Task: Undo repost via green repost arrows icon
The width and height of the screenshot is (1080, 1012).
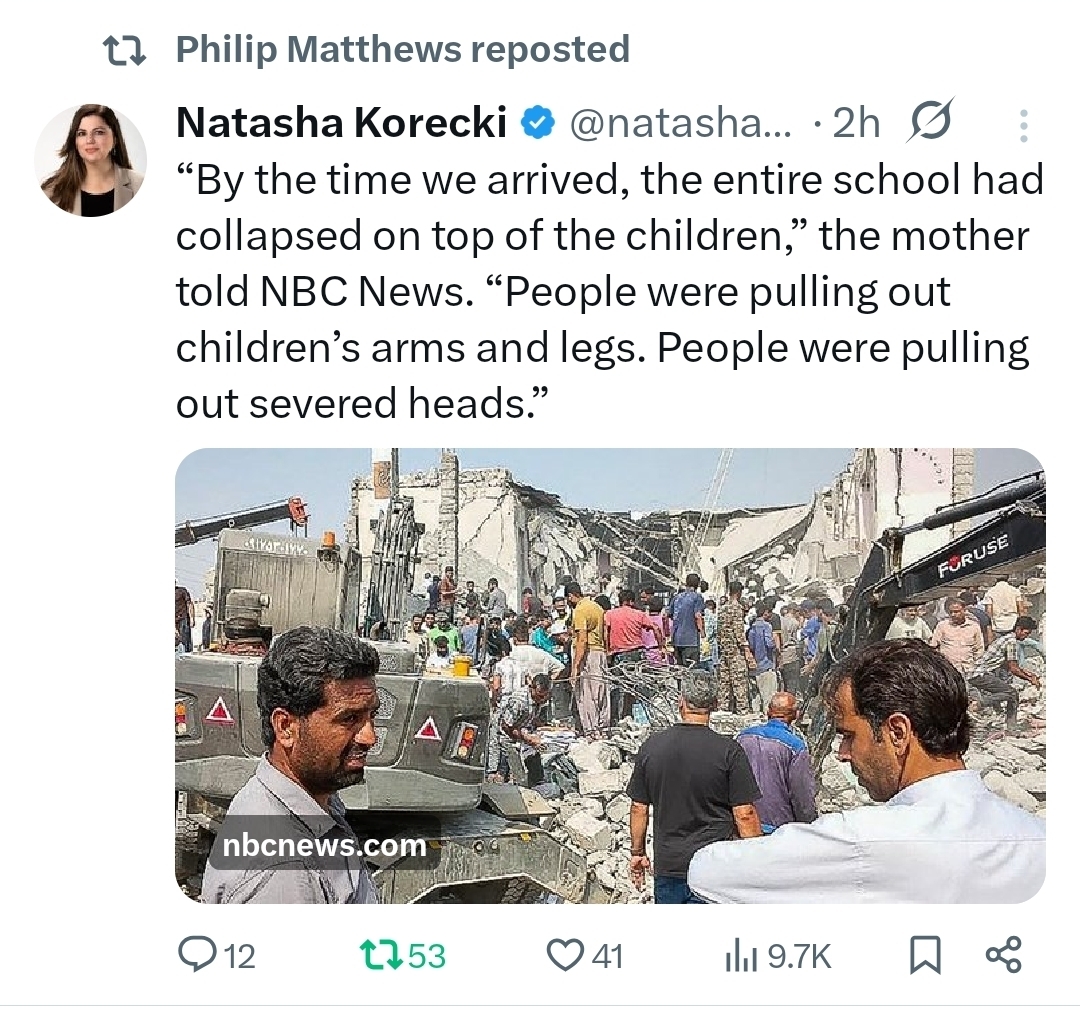Action: (378, 956)
